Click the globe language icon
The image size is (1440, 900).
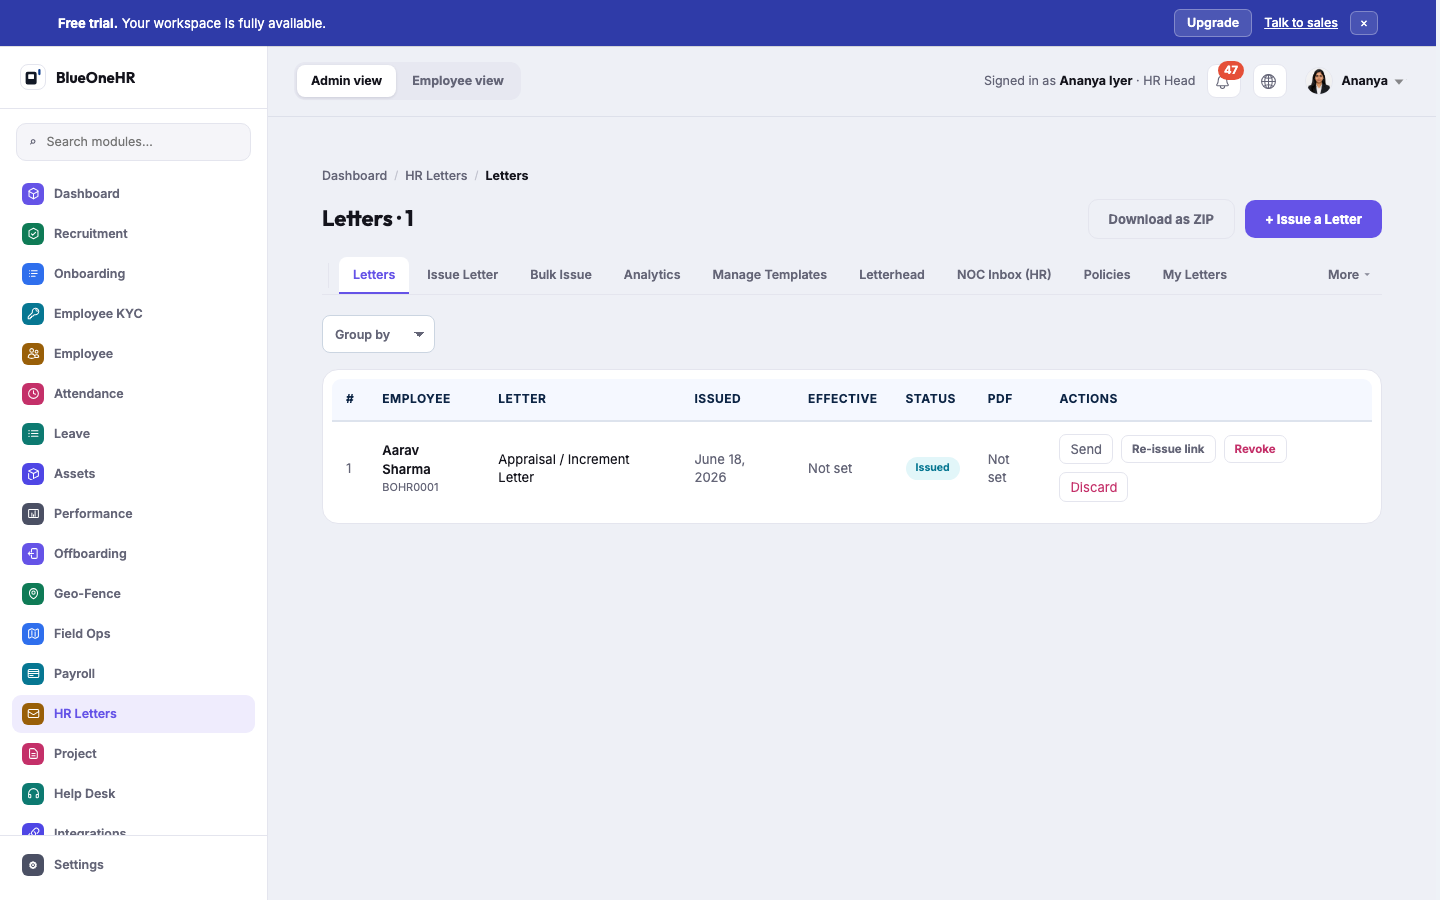coord(1269,81)
